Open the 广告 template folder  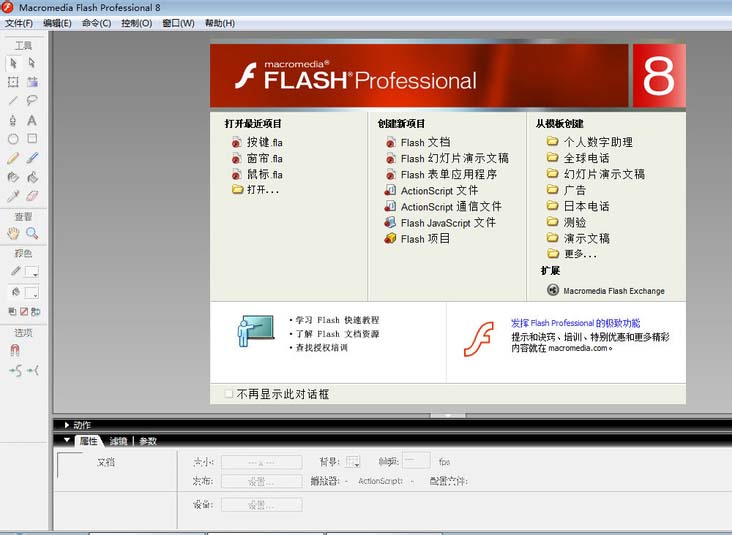click(x=566, y=190)
